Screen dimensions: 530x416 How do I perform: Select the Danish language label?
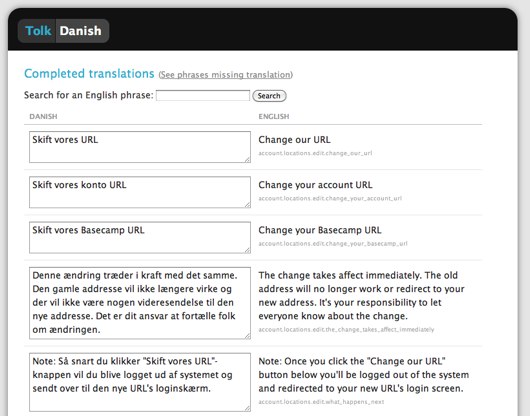[80, 31]
